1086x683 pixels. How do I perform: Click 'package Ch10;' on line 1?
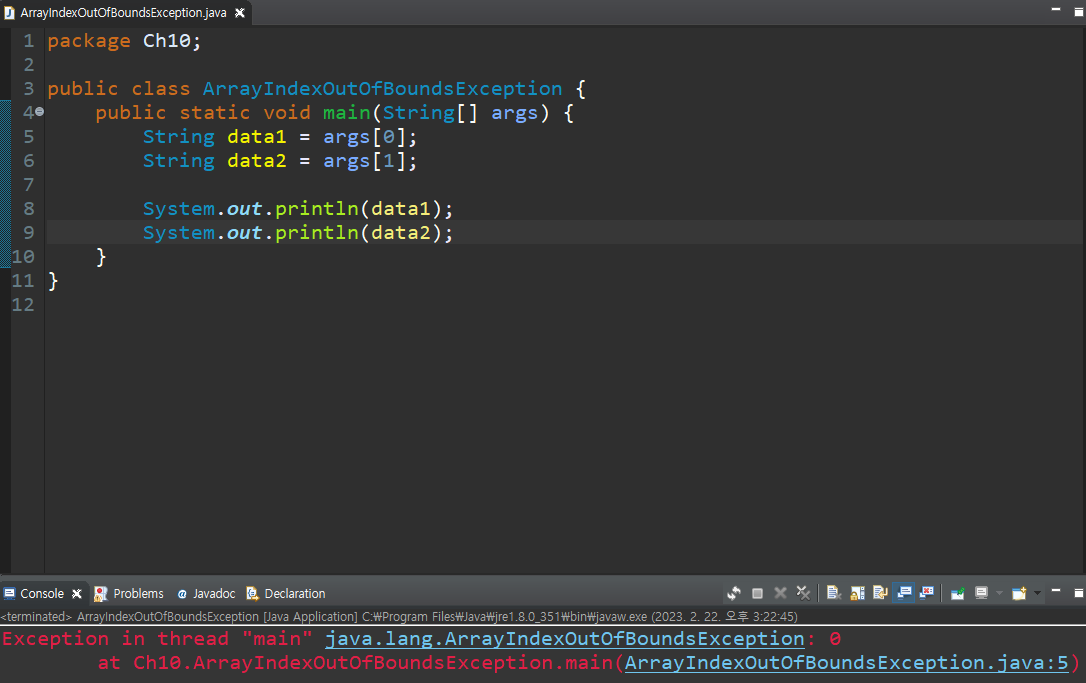click(x=124, y=41)
